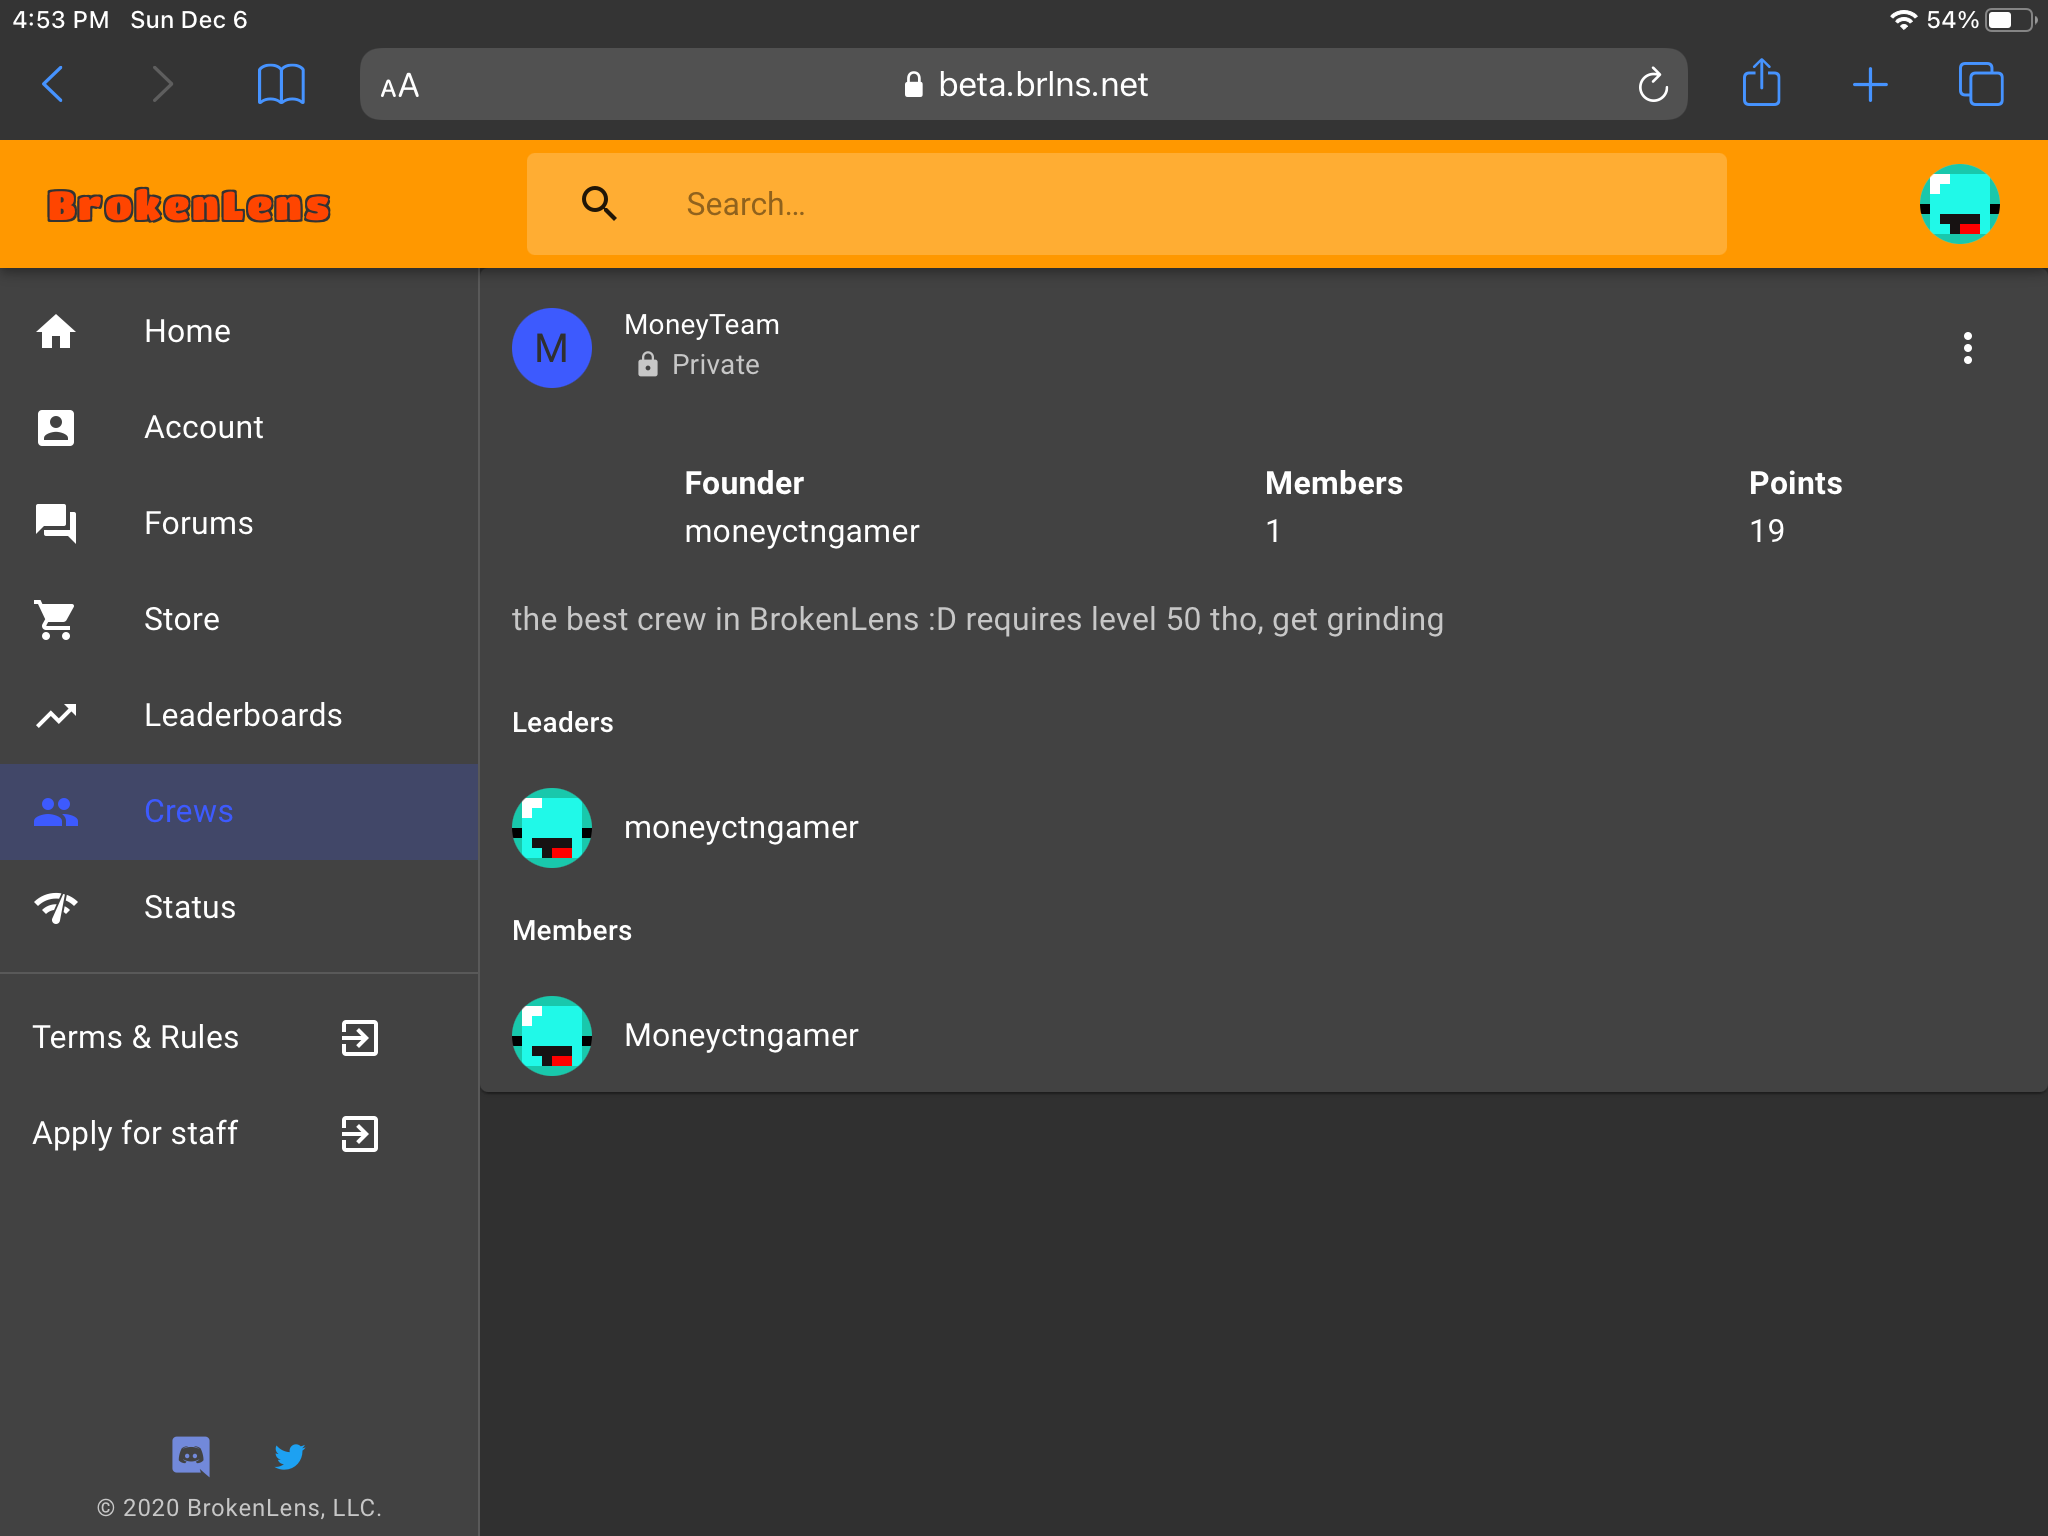
Task: Click the Search field in header
Action: tap(1126, 204)
